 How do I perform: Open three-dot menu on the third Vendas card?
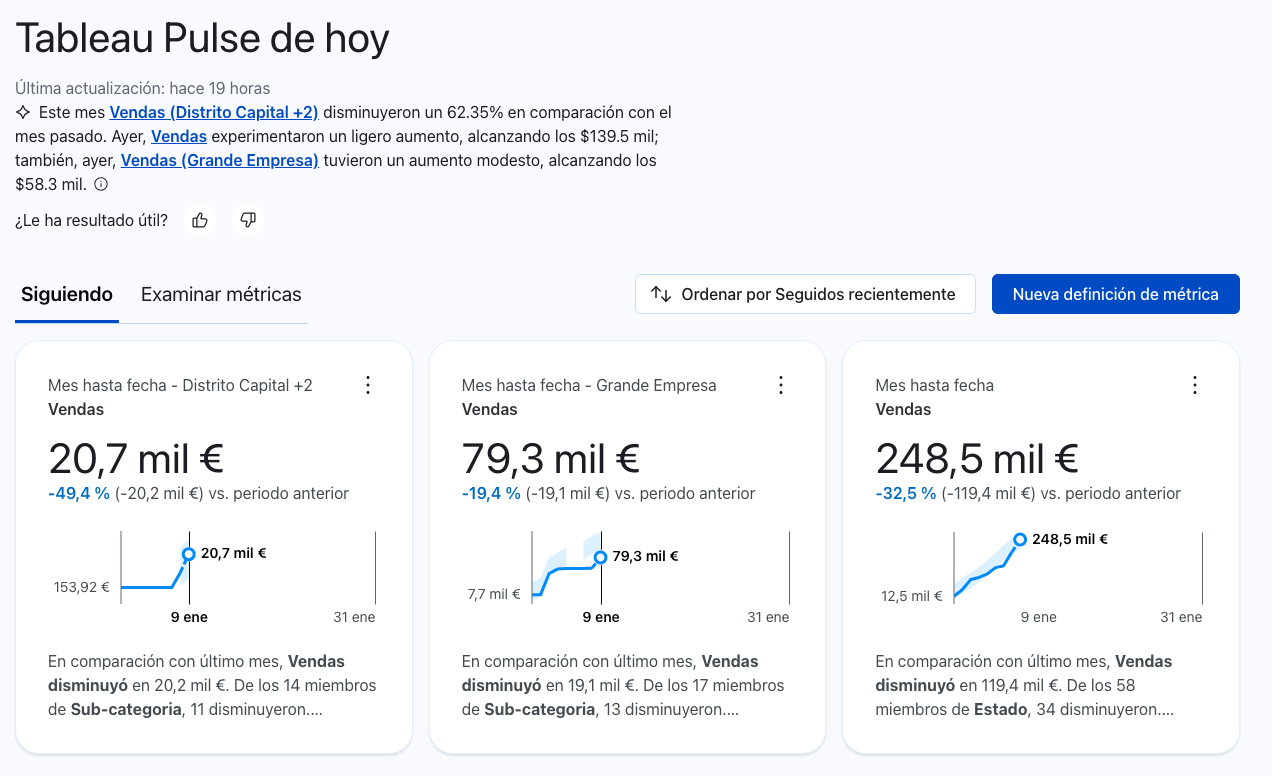(x=1194, y=385)
